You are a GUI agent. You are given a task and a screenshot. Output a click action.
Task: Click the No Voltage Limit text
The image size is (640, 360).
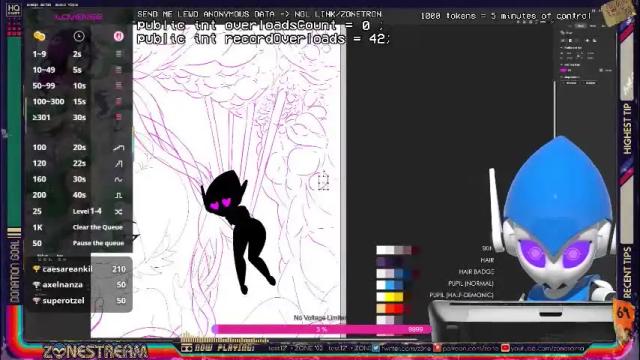320,318
